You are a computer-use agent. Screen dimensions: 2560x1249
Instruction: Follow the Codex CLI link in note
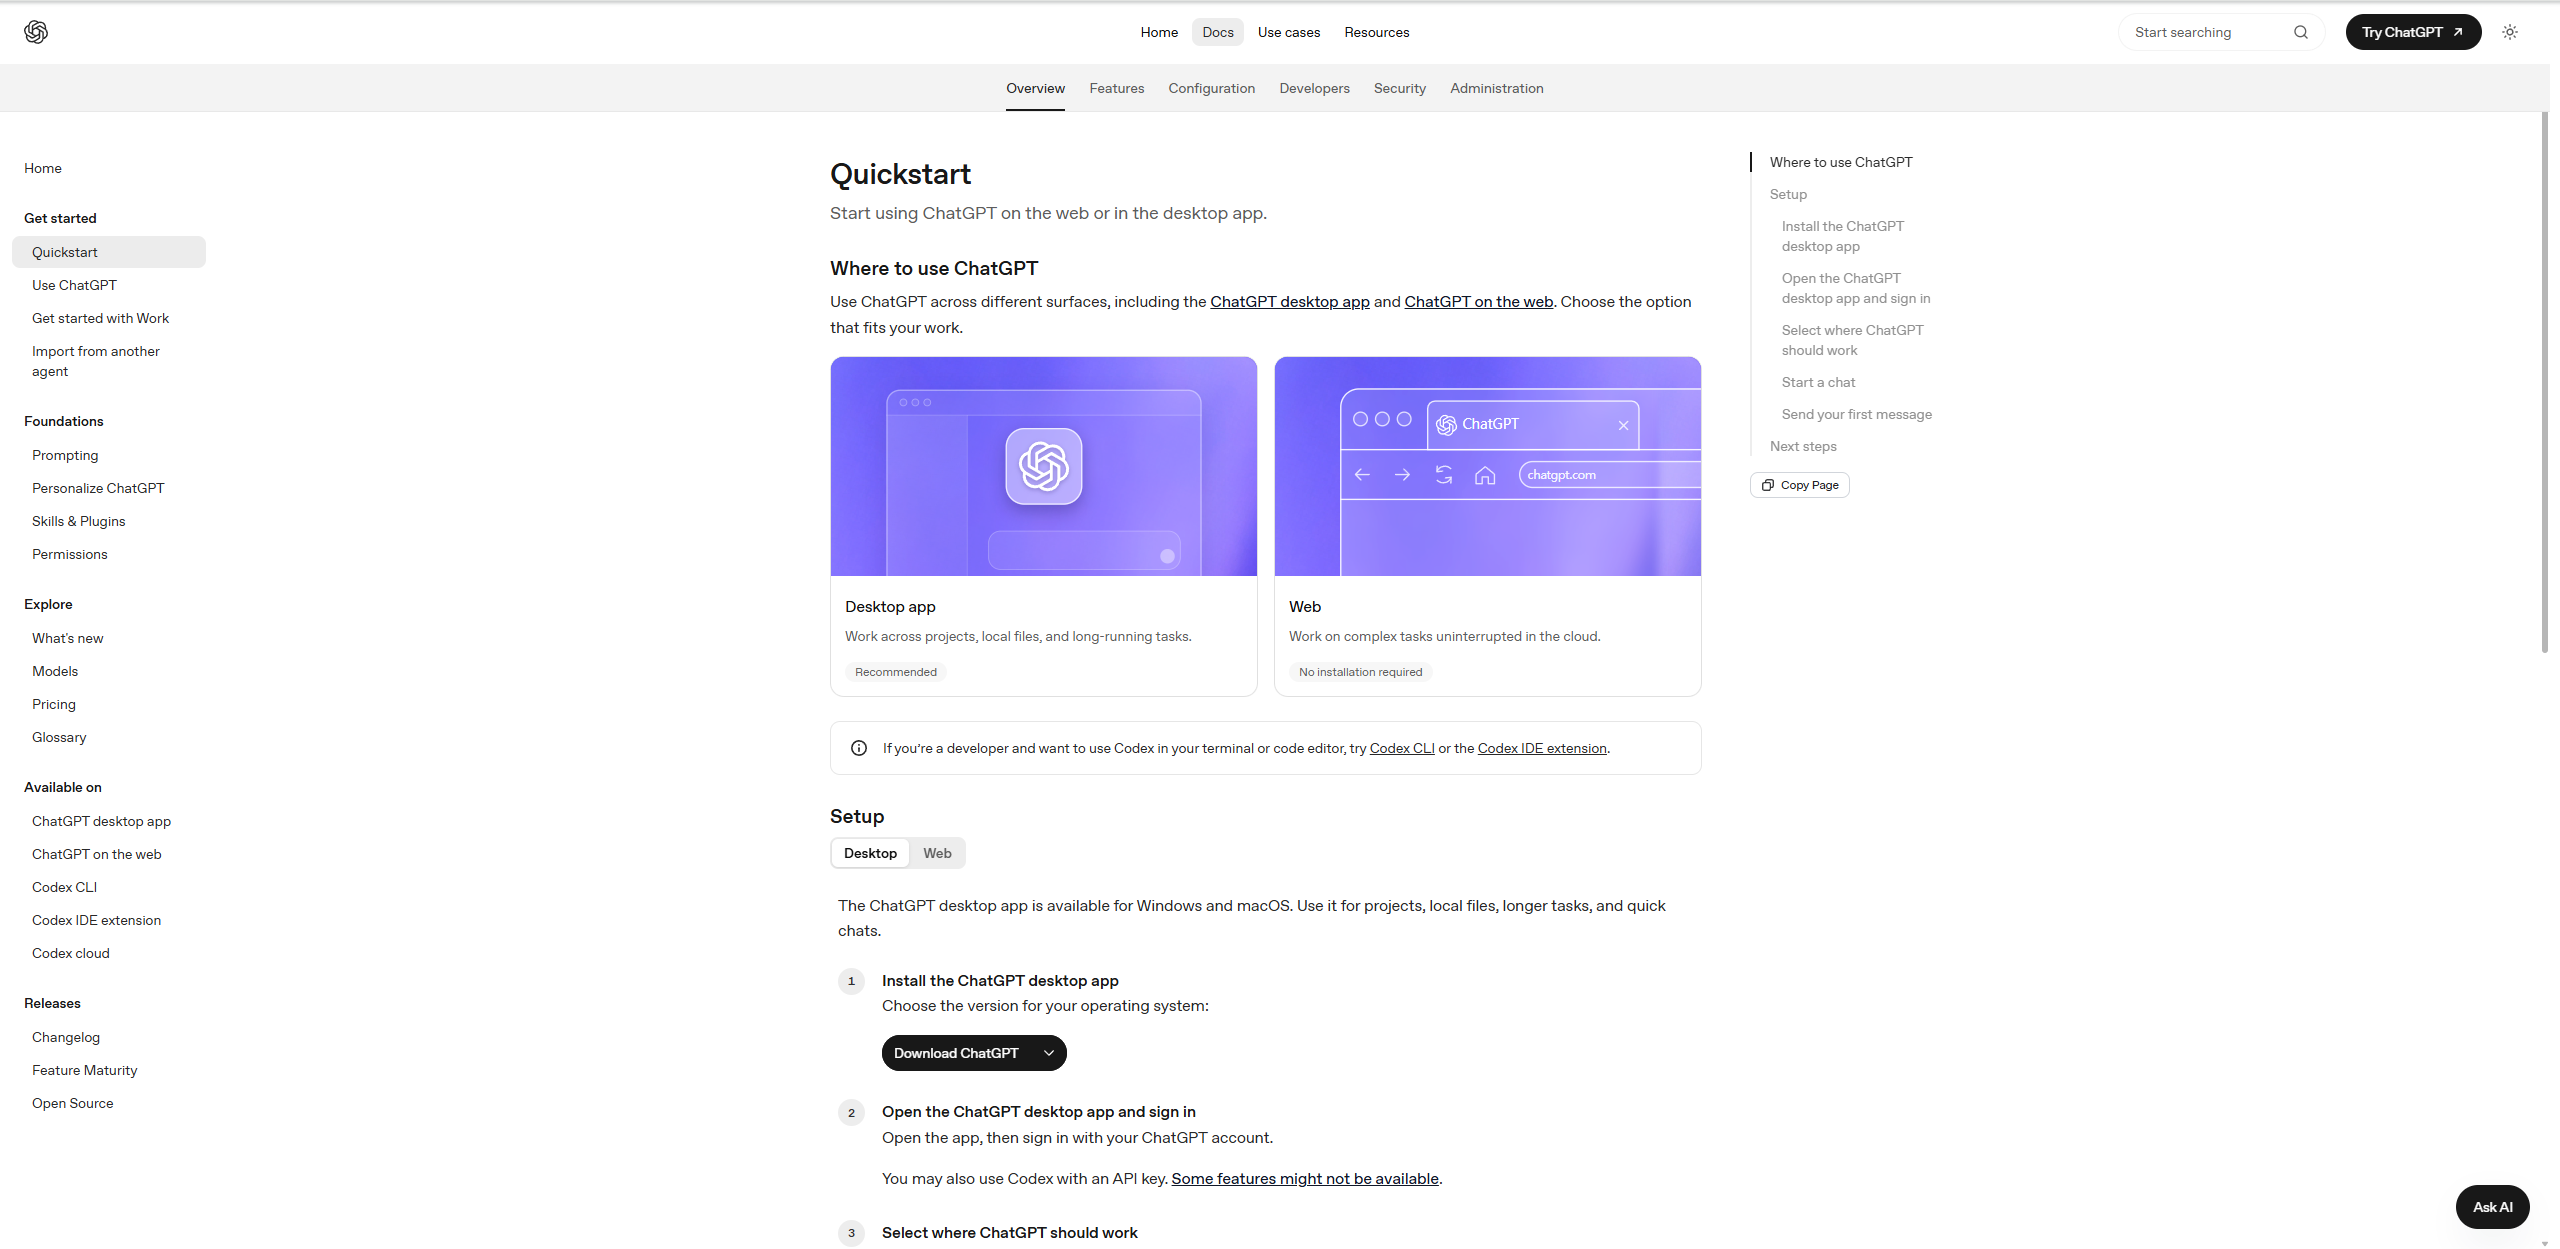coord(1401,748)
